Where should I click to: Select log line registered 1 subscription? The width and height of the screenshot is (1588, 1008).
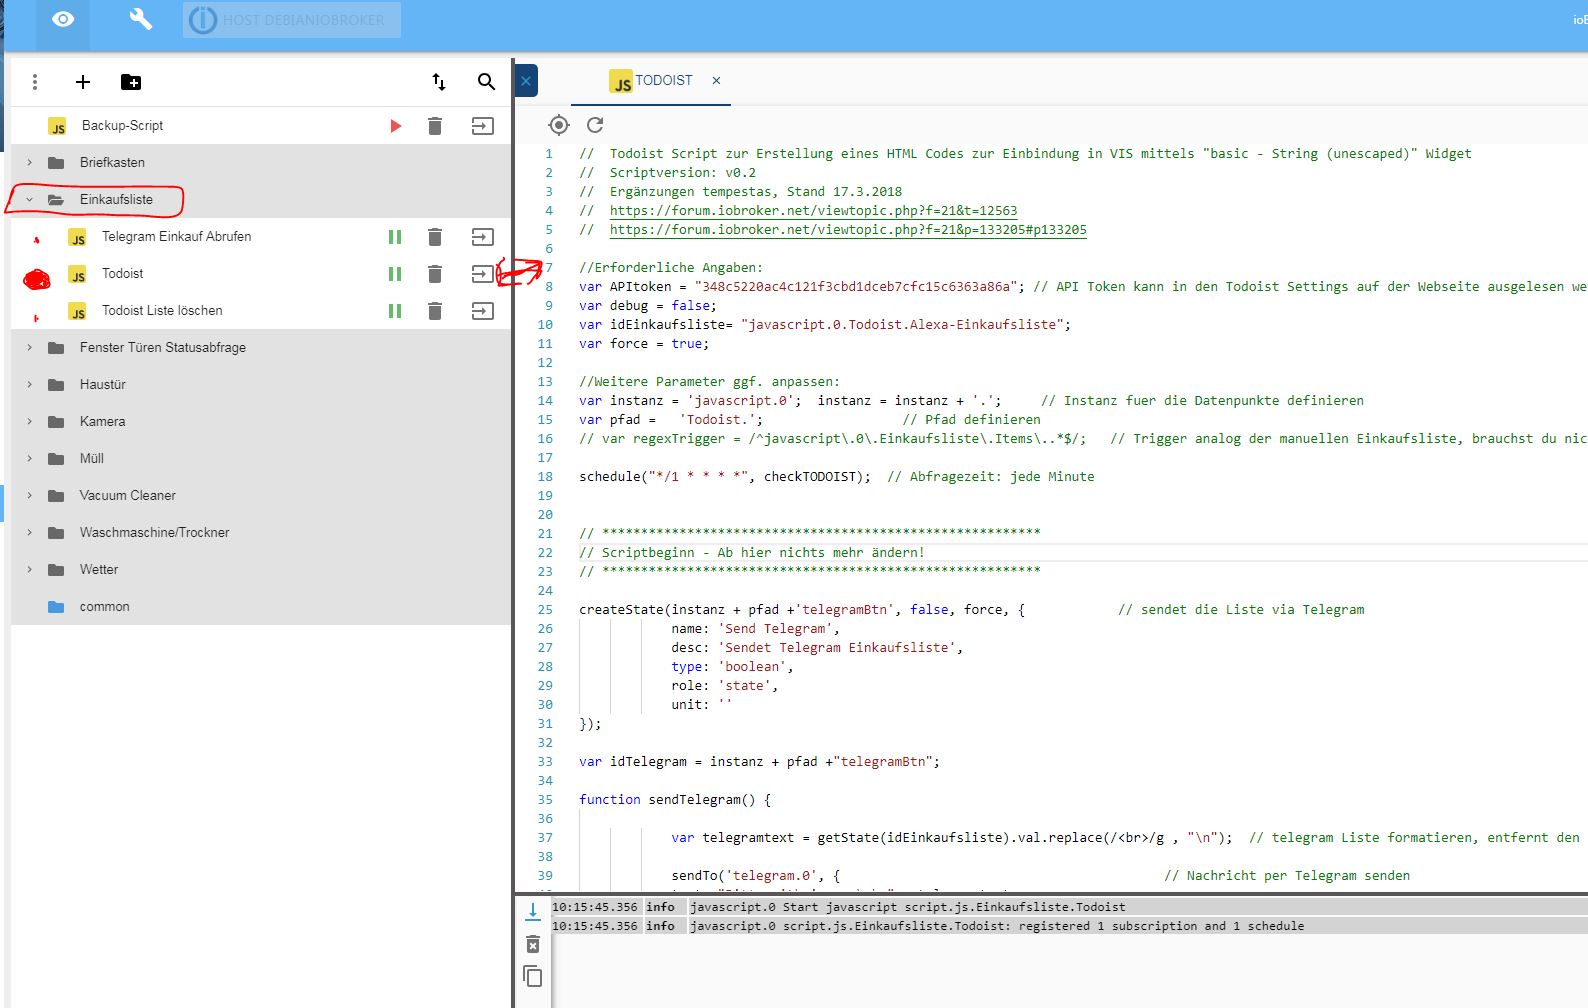click(x=1069, y=926)
